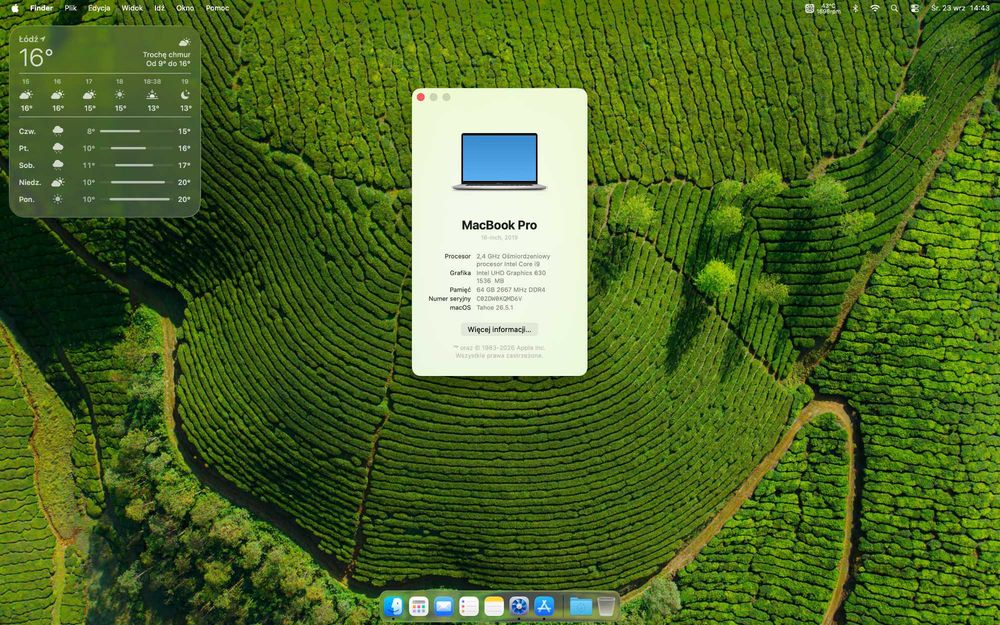The width and height of the screenshot is (1000, 625).
Task: Open the fan control app in Dock
Action: coord(518,606)
